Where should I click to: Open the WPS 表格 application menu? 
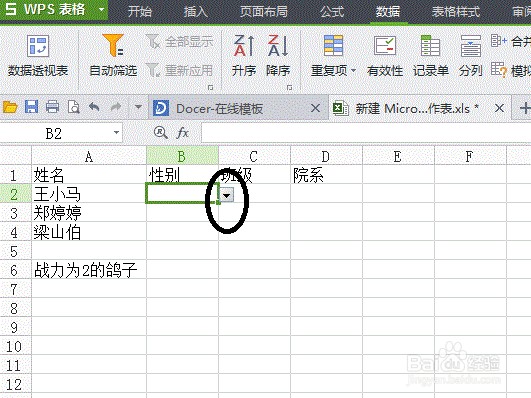click(x=54, y=9)
